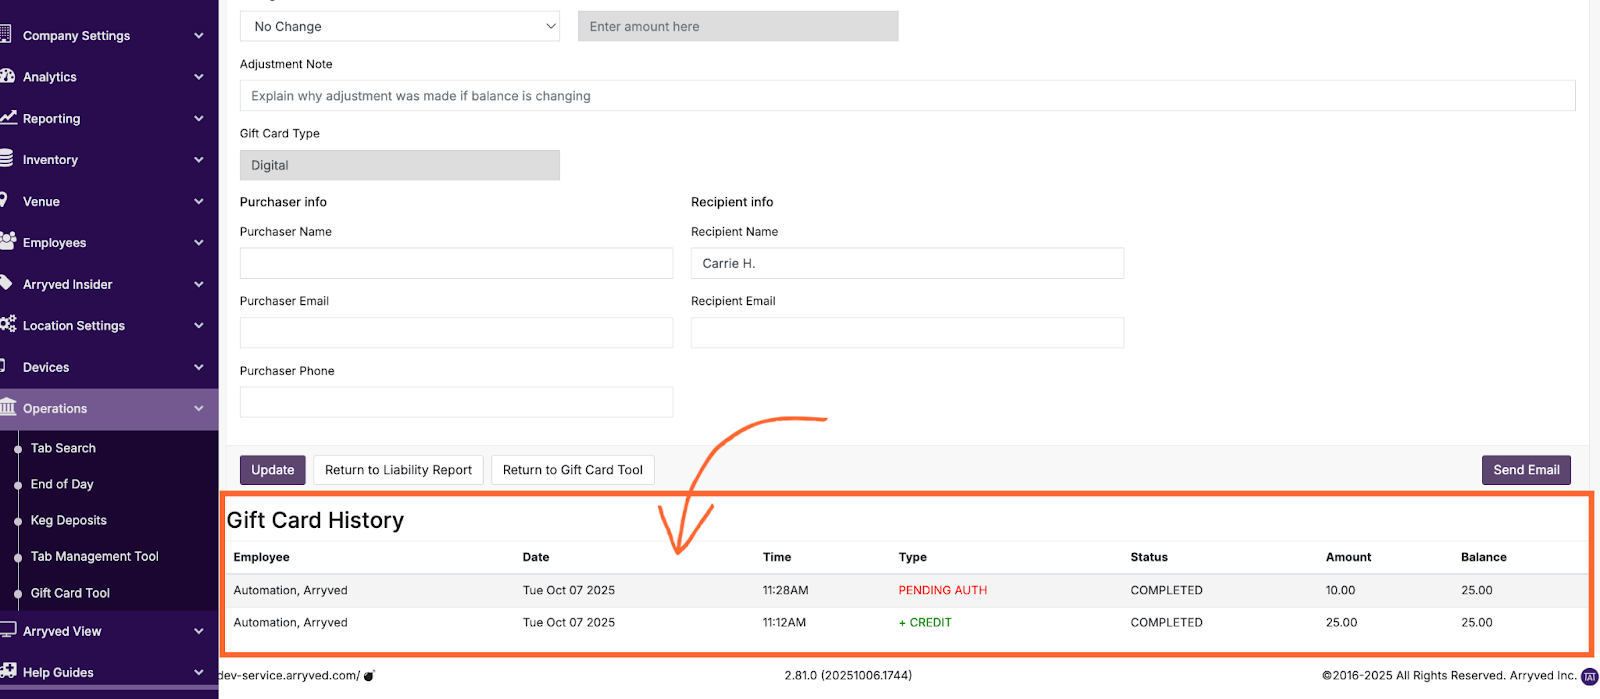Screen dimensions: 1600x699
Task: Click the Operations building icon
Action: point(8,407)
